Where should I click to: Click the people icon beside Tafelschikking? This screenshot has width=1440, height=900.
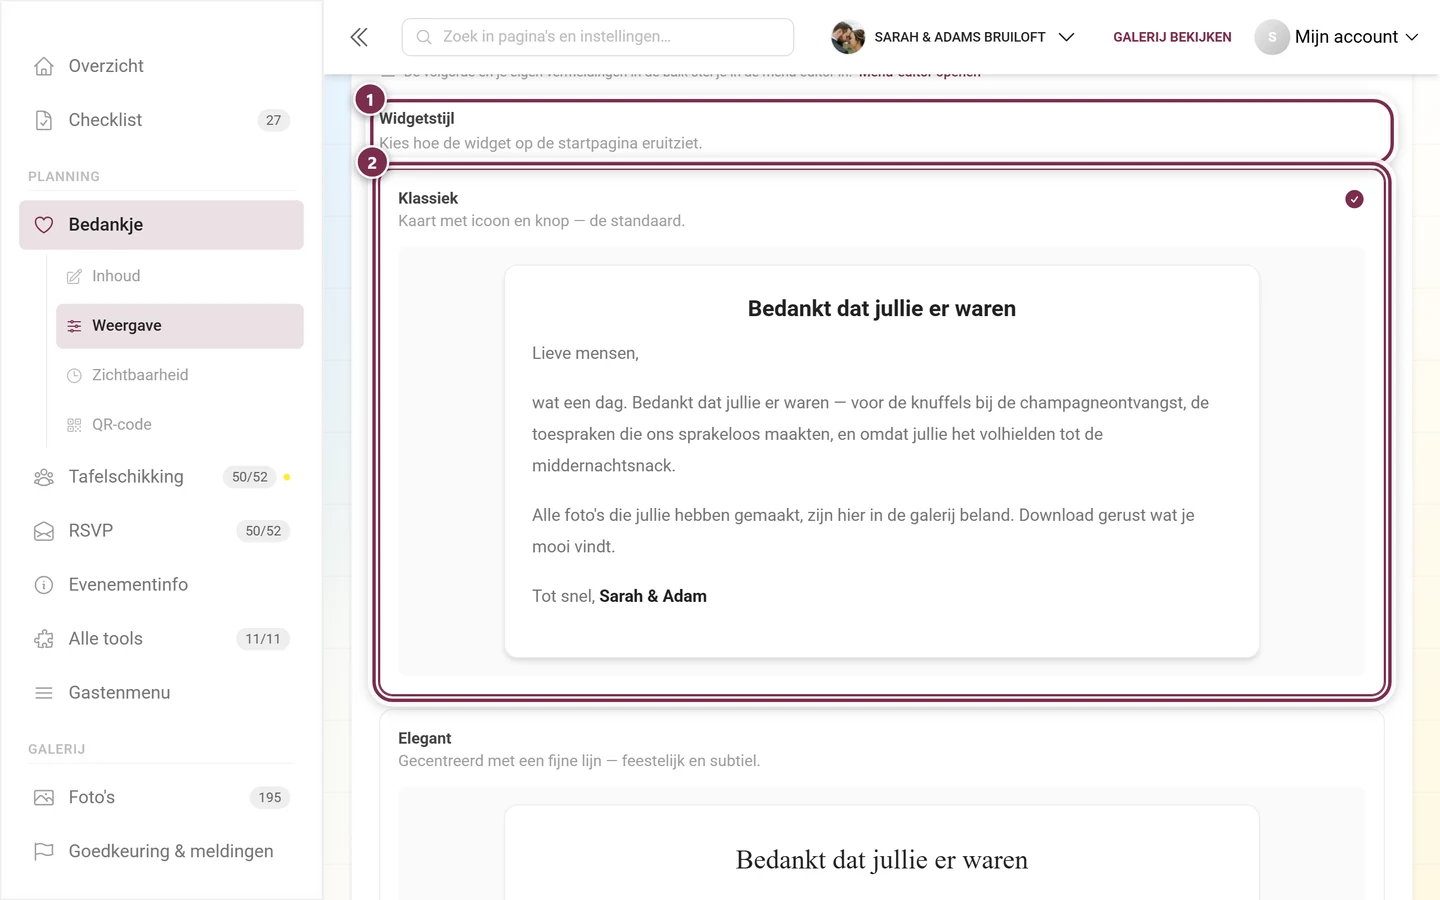(44, 477)
